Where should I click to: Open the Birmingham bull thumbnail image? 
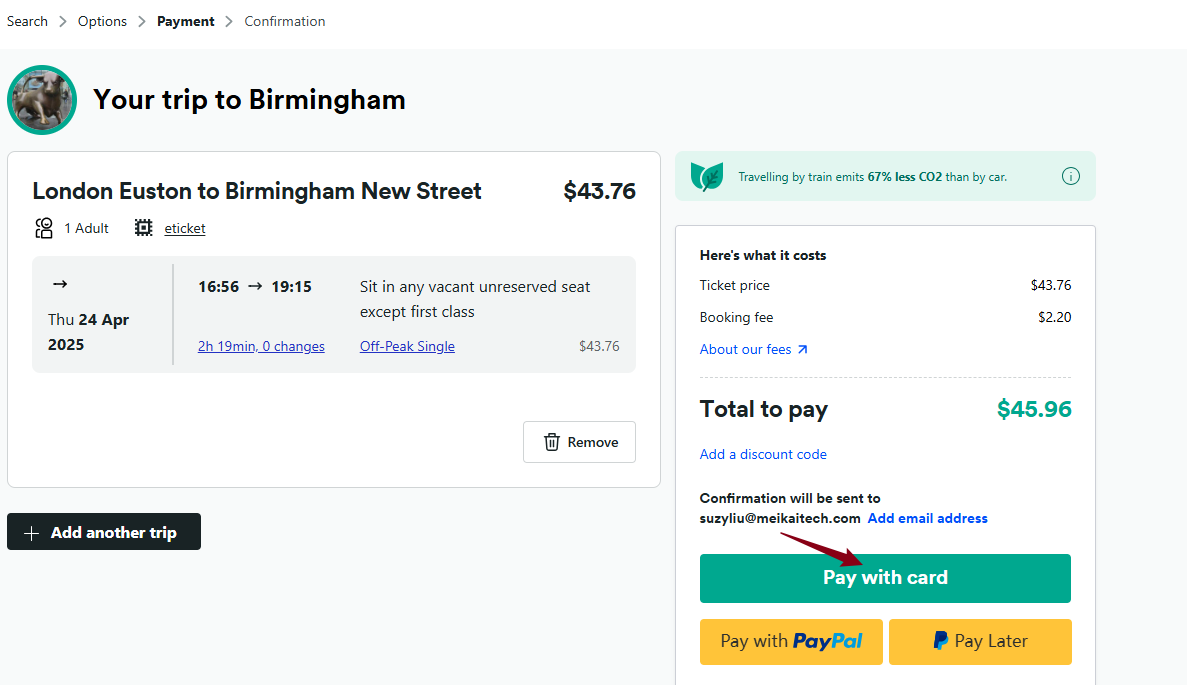(x=42, y=100)
